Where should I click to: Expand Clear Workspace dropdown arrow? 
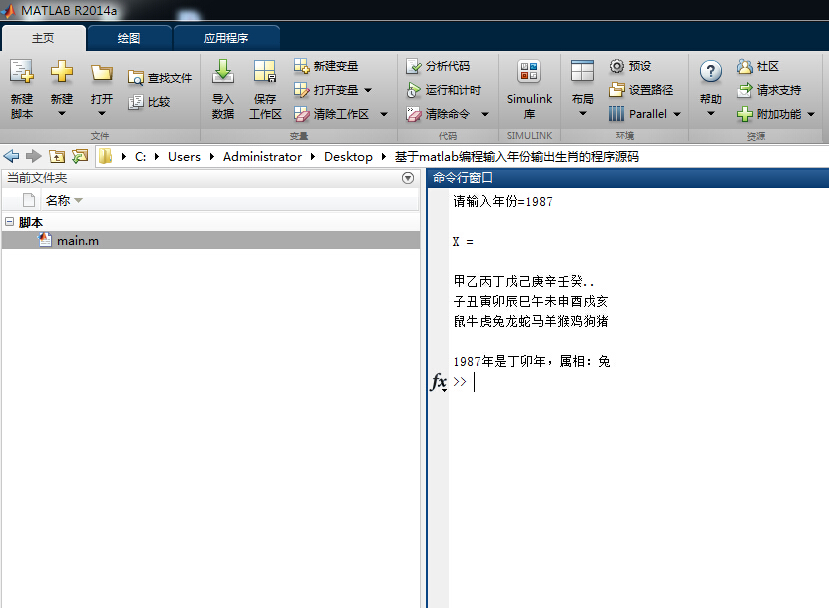[x=384, y=114]
